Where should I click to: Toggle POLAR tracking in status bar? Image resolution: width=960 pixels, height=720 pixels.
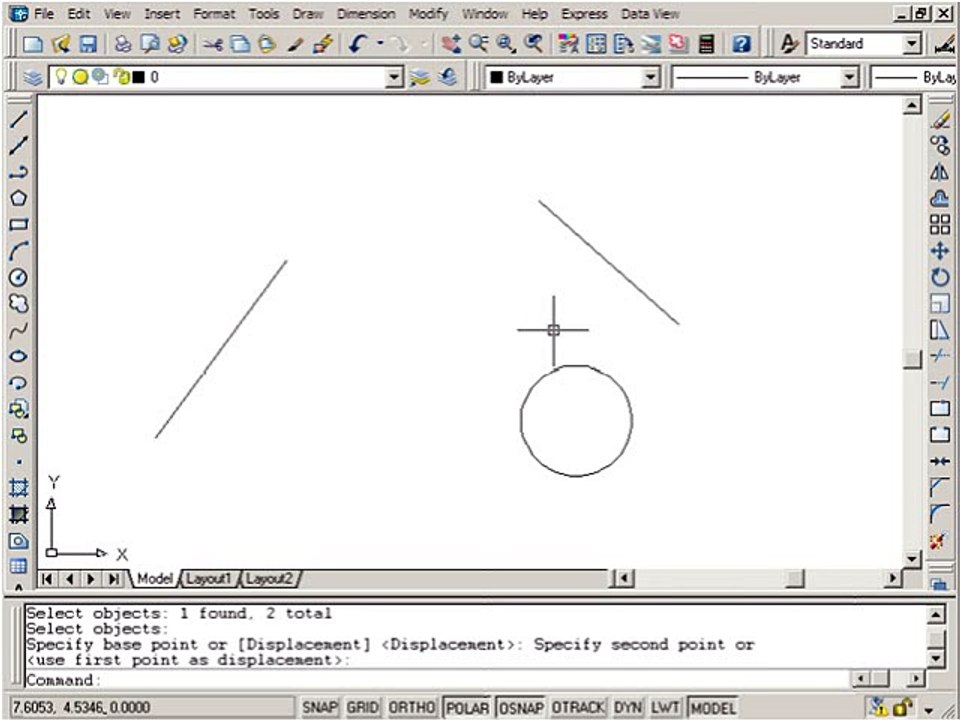[467, 708]
